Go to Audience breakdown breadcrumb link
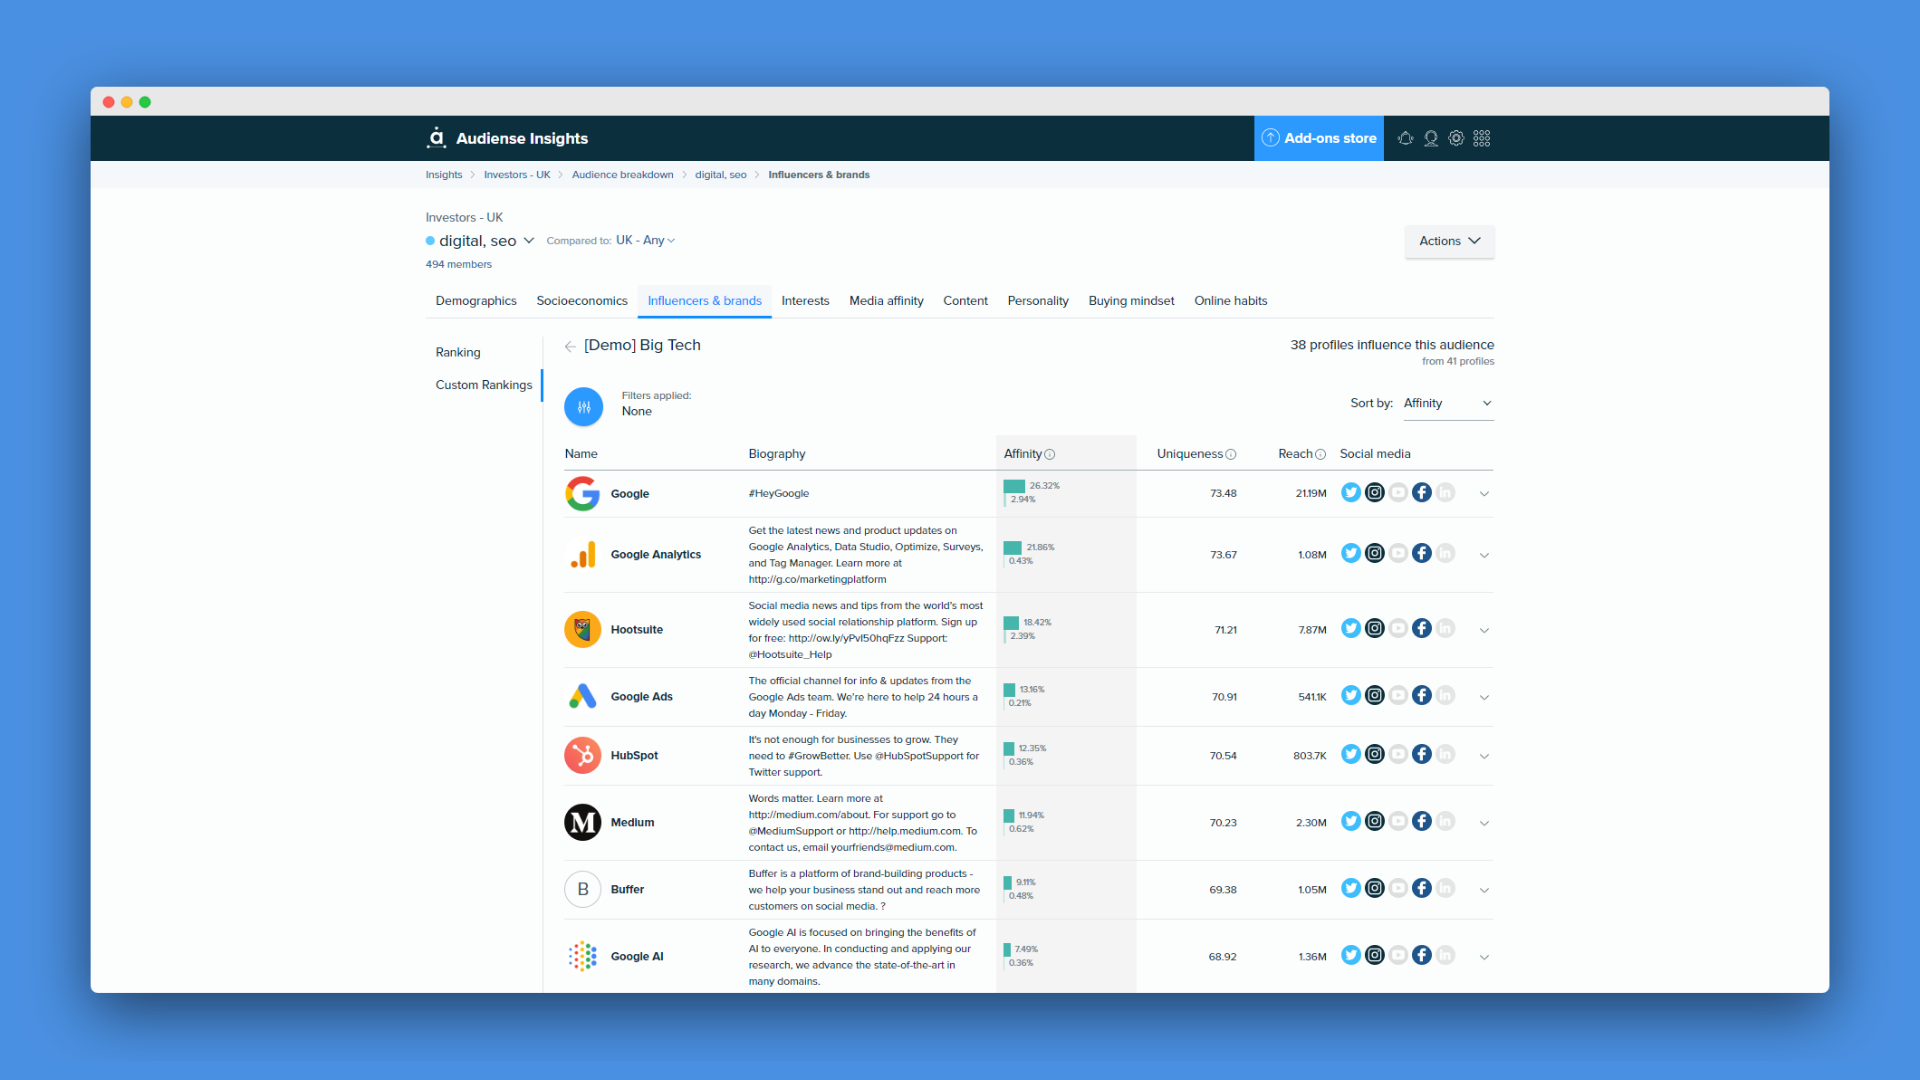The height and width of the screenshot is (1080, 1920). (623, 175)
